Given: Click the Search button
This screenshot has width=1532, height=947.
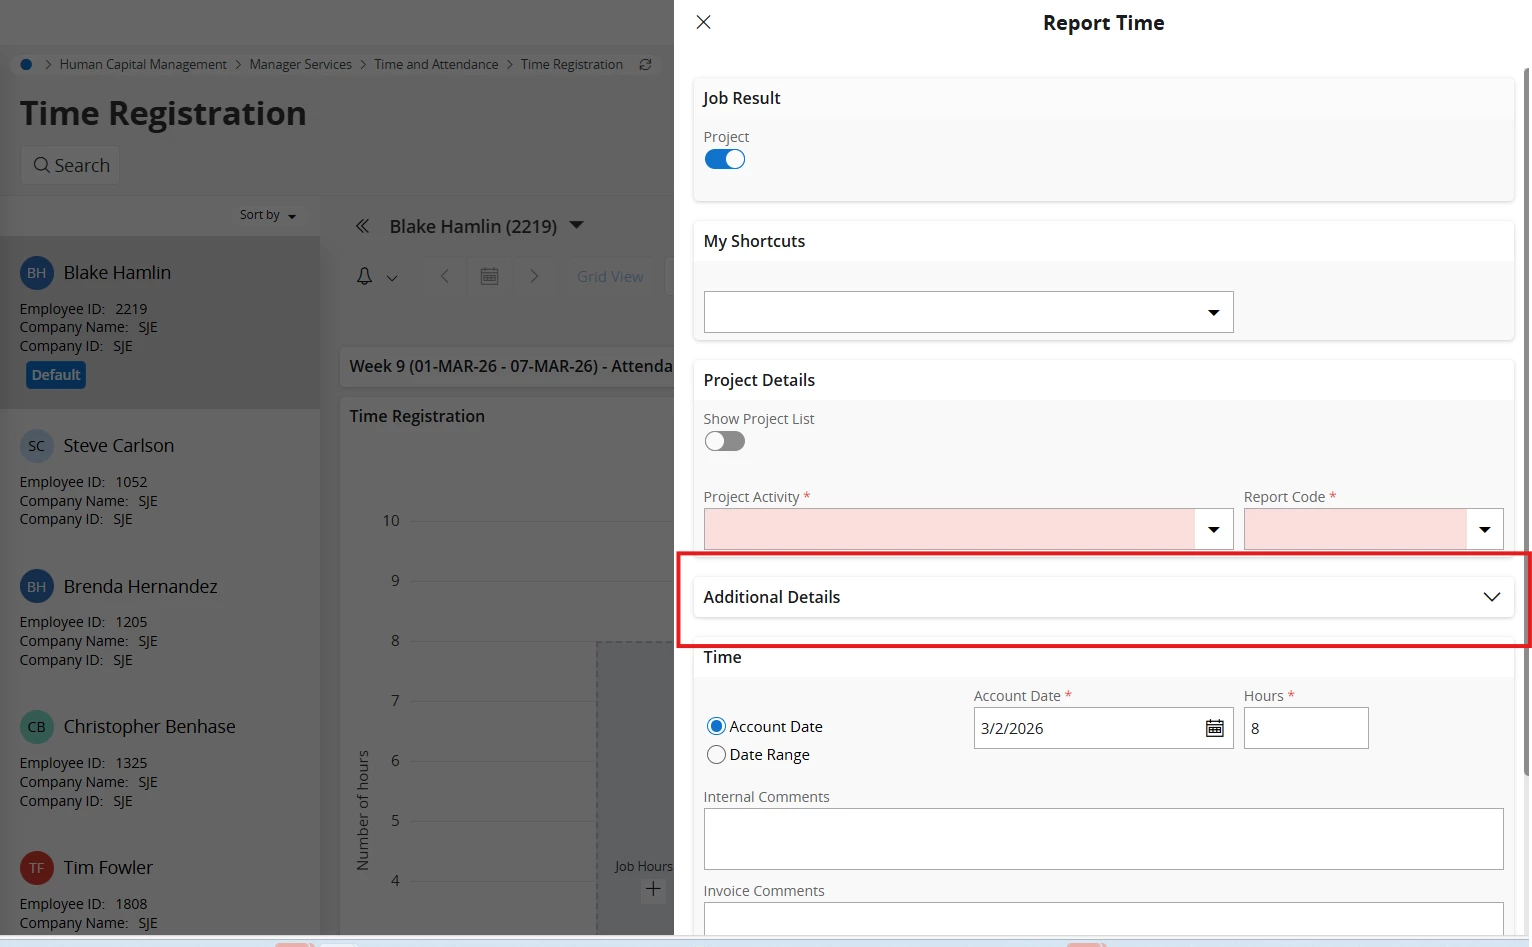Looking at the screenshot, I should (x=71, y=165).
